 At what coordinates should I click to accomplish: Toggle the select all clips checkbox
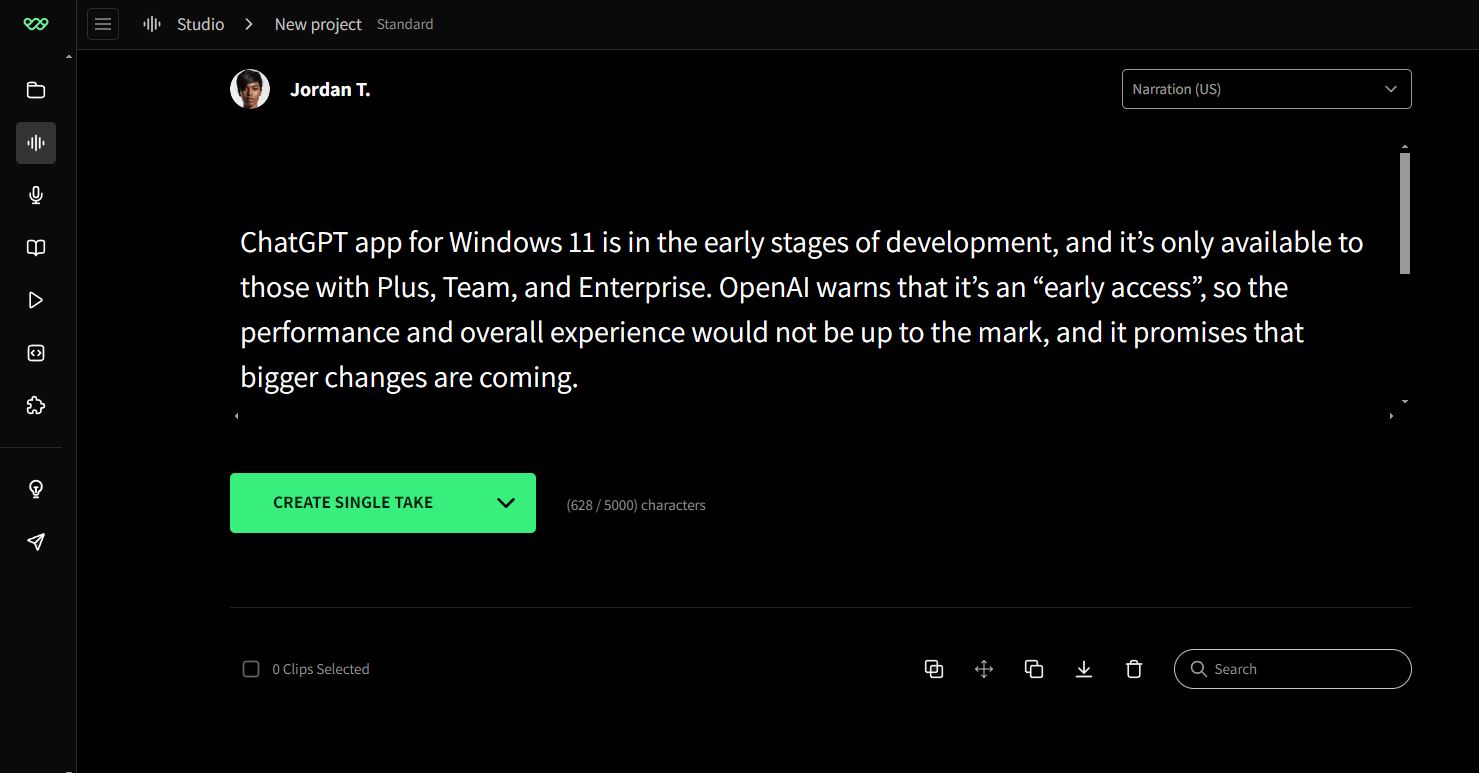click(x=251, y=669)
